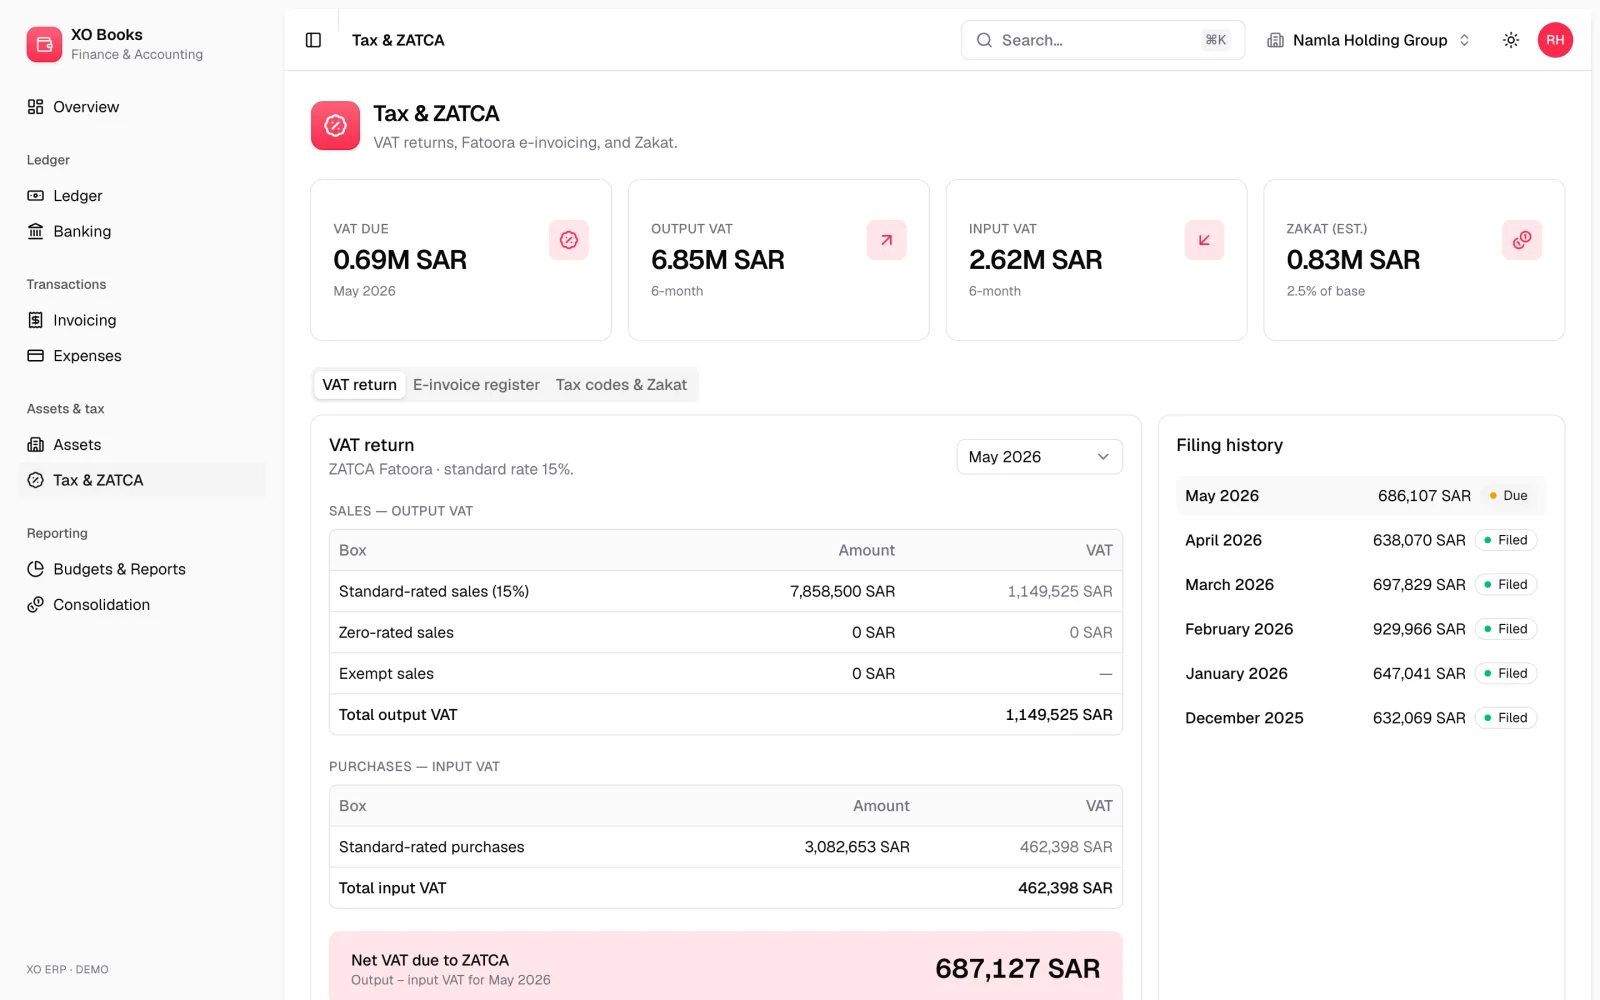The width and height of the screenshot is (1600, 1000).
Task: Click the Exempt sales row label
Action: click(386, 674)
